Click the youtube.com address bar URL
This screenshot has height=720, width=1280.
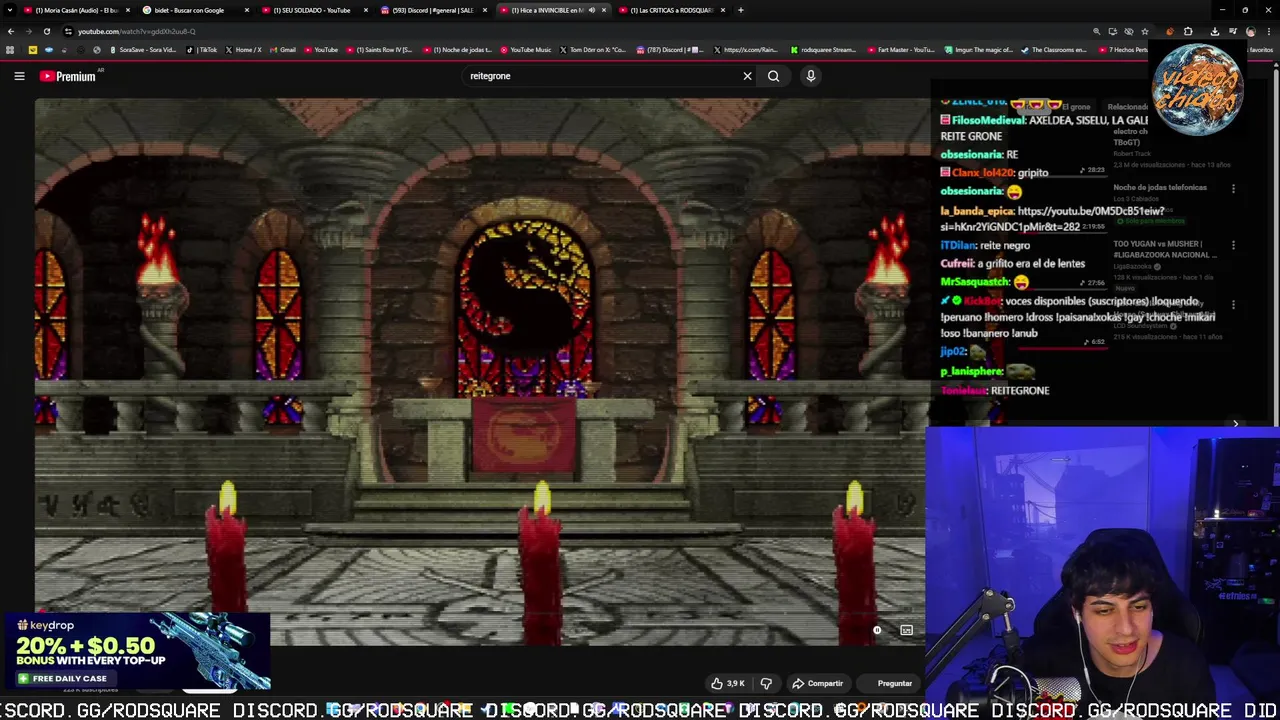click(137, 31)
